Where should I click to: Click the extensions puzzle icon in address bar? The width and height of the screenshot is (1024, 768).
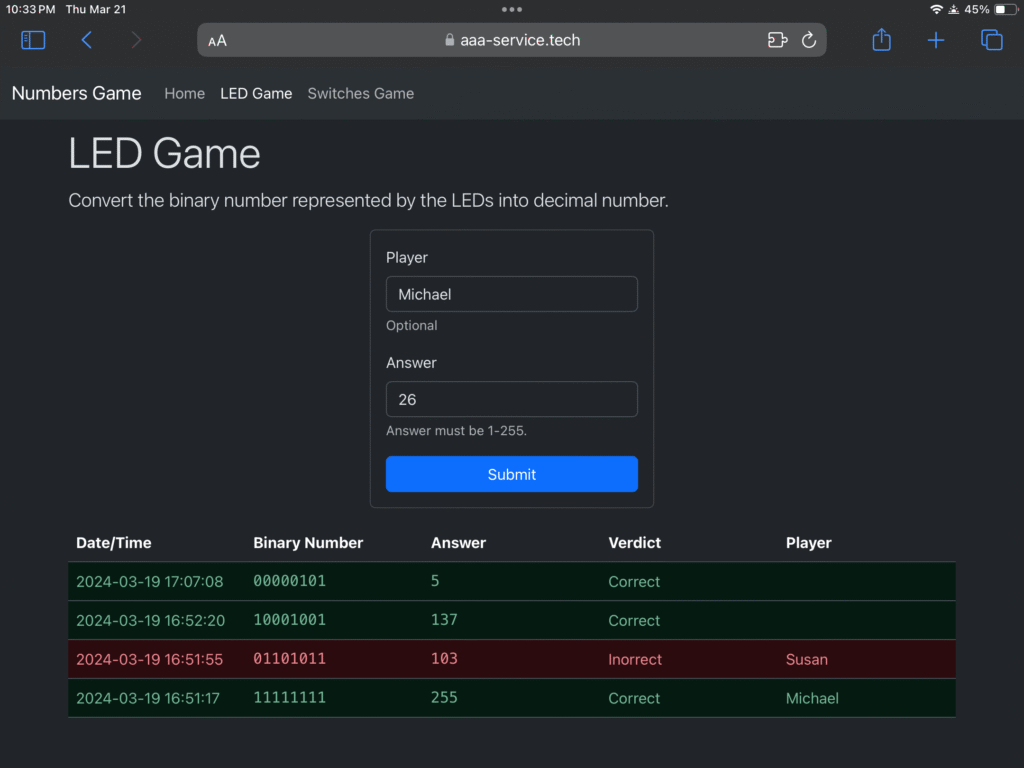(777, 40)
